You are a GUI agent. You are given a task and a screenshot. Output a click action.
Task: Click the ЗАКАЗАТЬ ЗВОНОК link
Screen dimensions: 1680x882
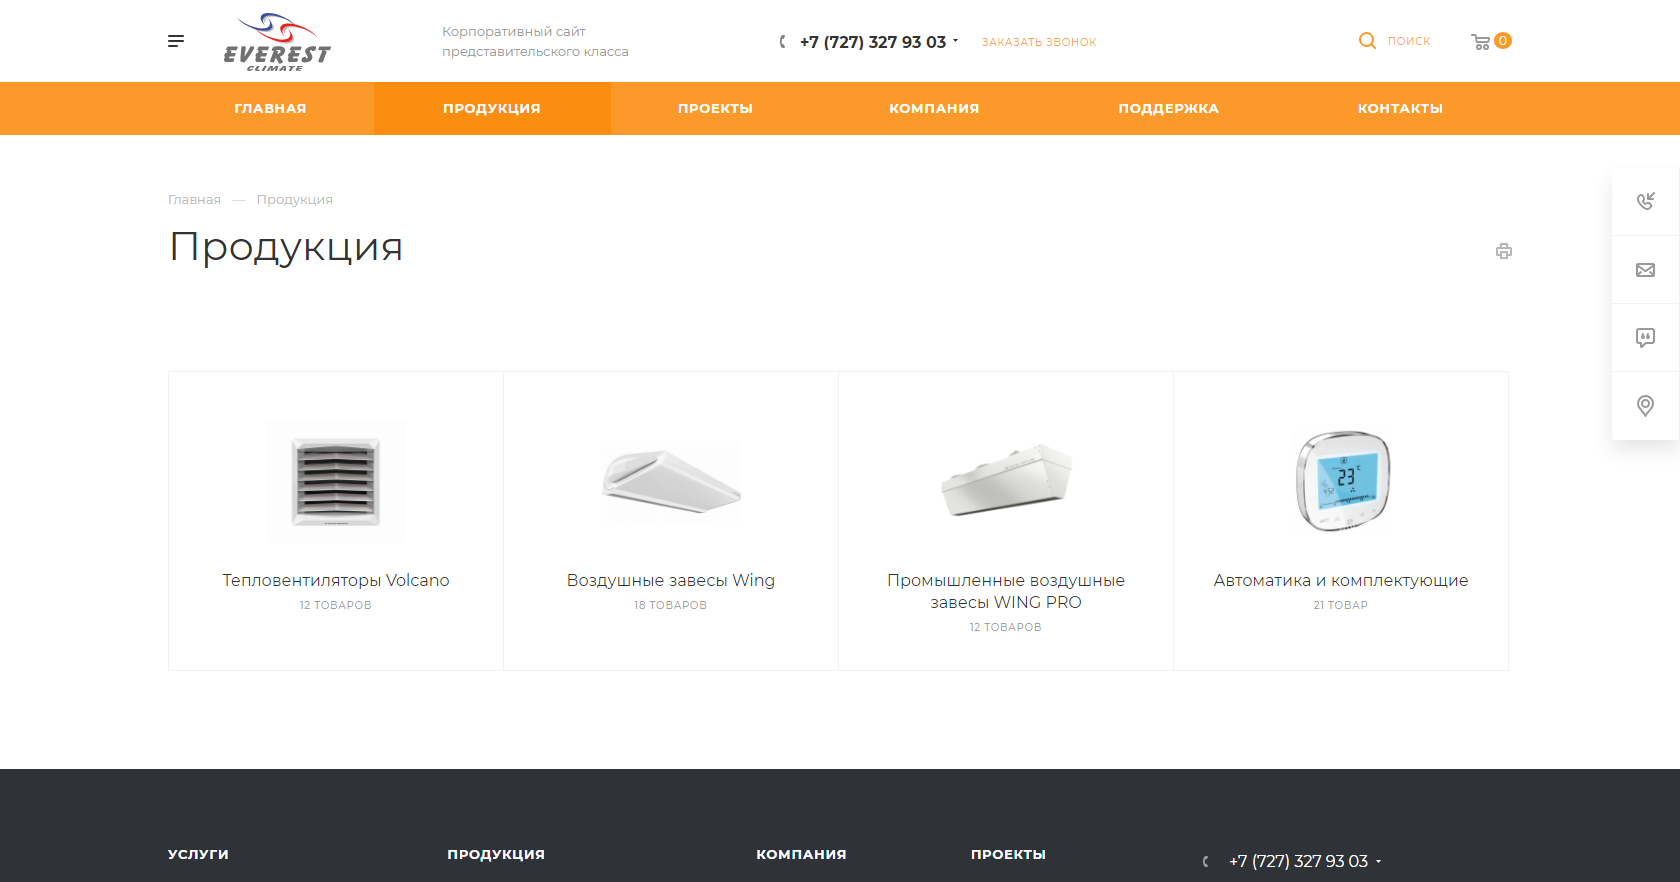(x=1039, y=42)
